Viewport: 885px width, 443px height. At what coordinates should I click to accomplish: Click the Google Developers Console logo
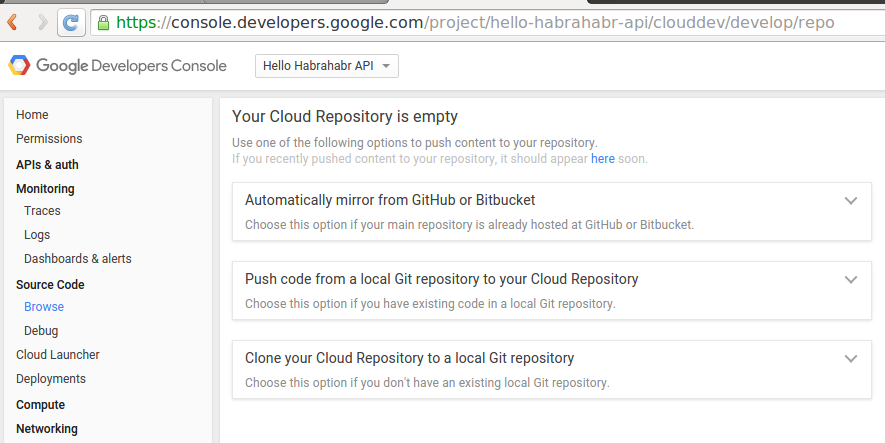point(117,66)
